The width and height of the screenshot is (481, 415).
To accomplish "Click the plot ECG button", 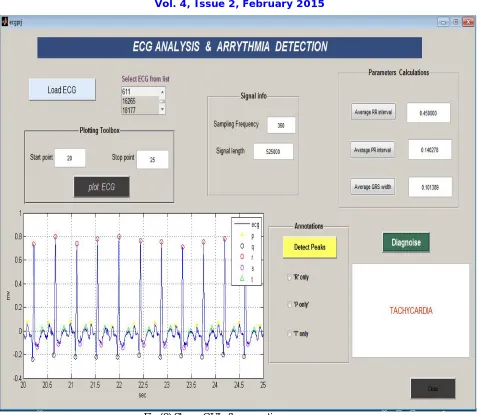I will point(102,187).
